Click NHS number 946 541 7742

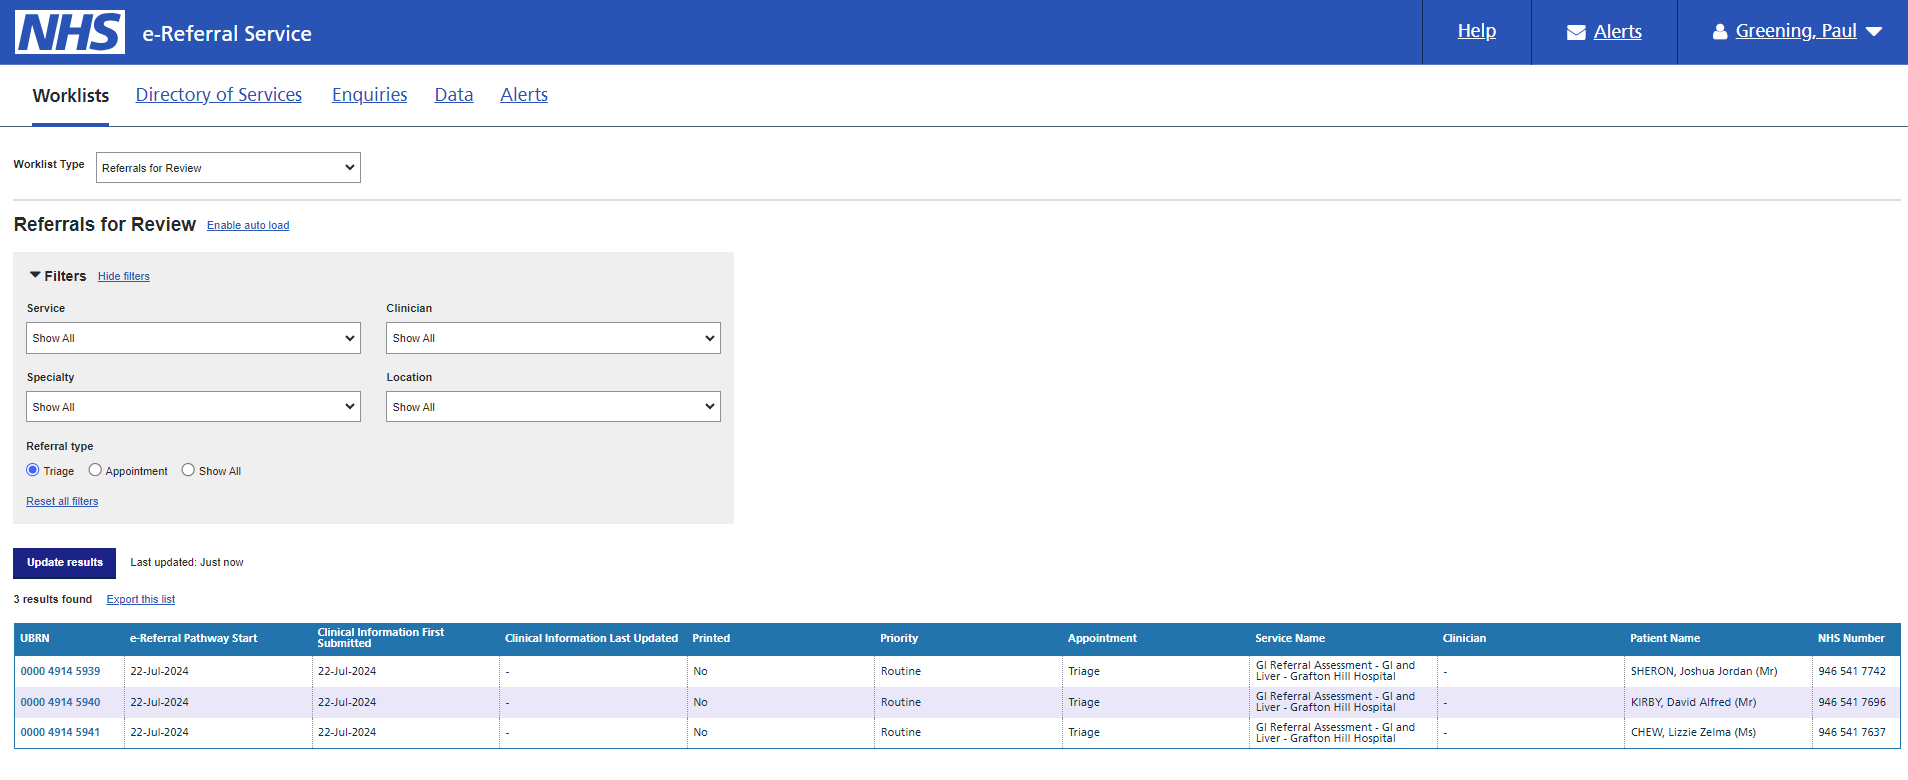point(1852,671)
